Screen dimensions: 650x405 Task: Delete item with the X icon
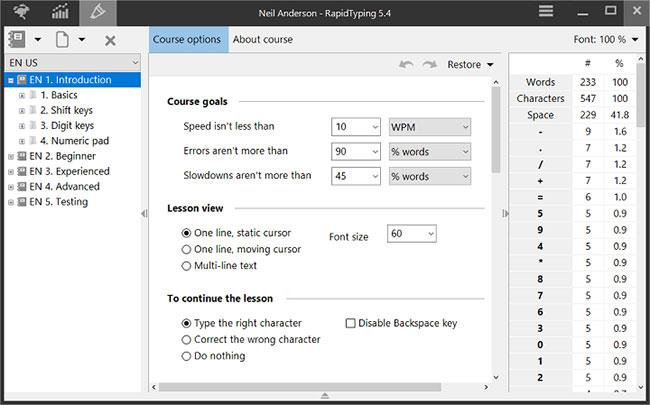click(110, 40)
